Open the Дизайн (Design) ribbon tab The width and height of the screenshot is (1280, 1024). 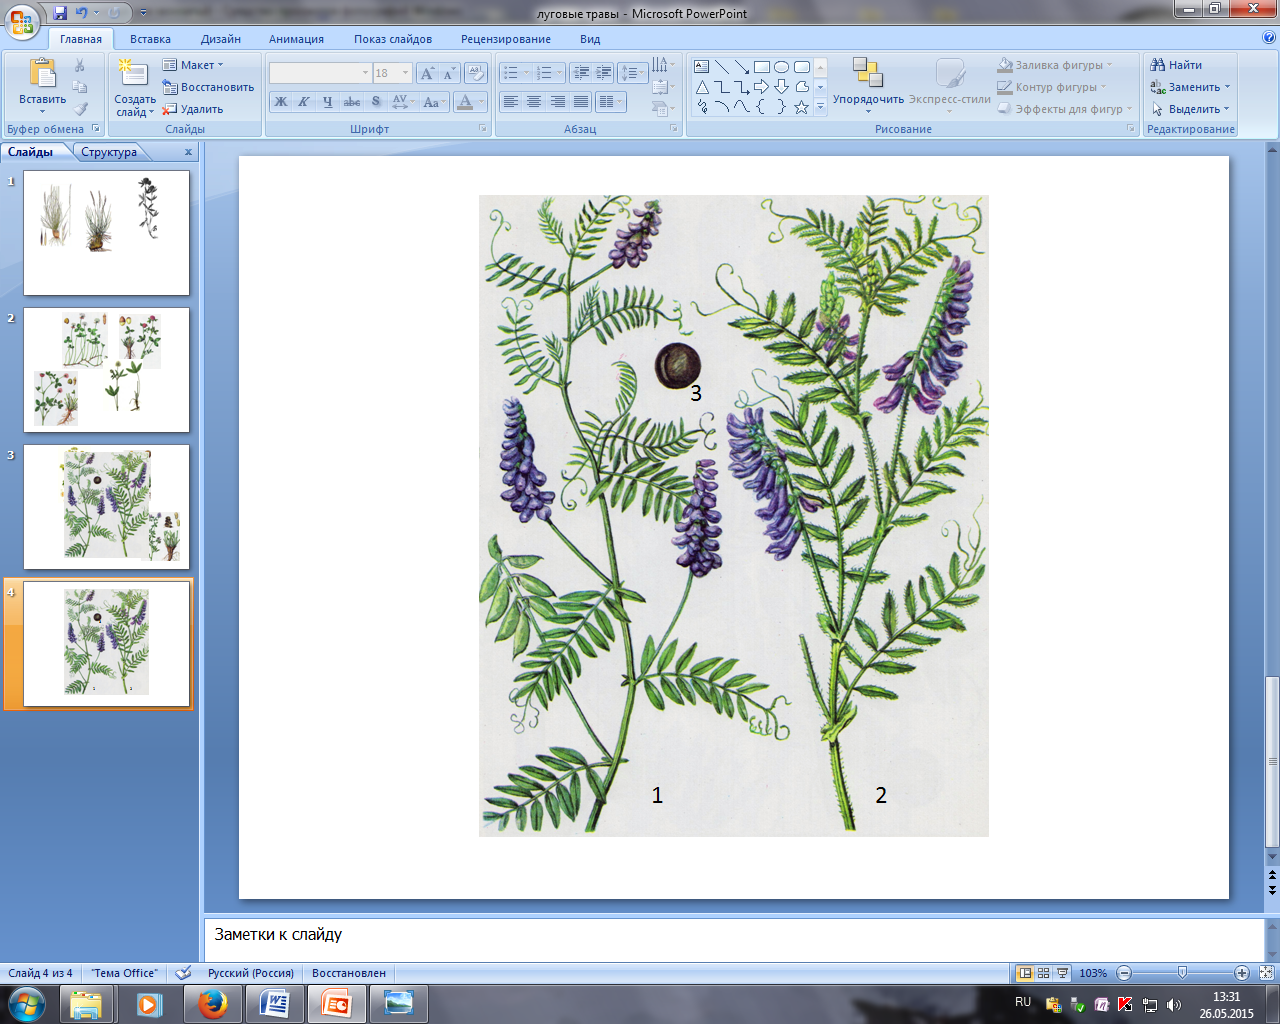pos(221,39)
